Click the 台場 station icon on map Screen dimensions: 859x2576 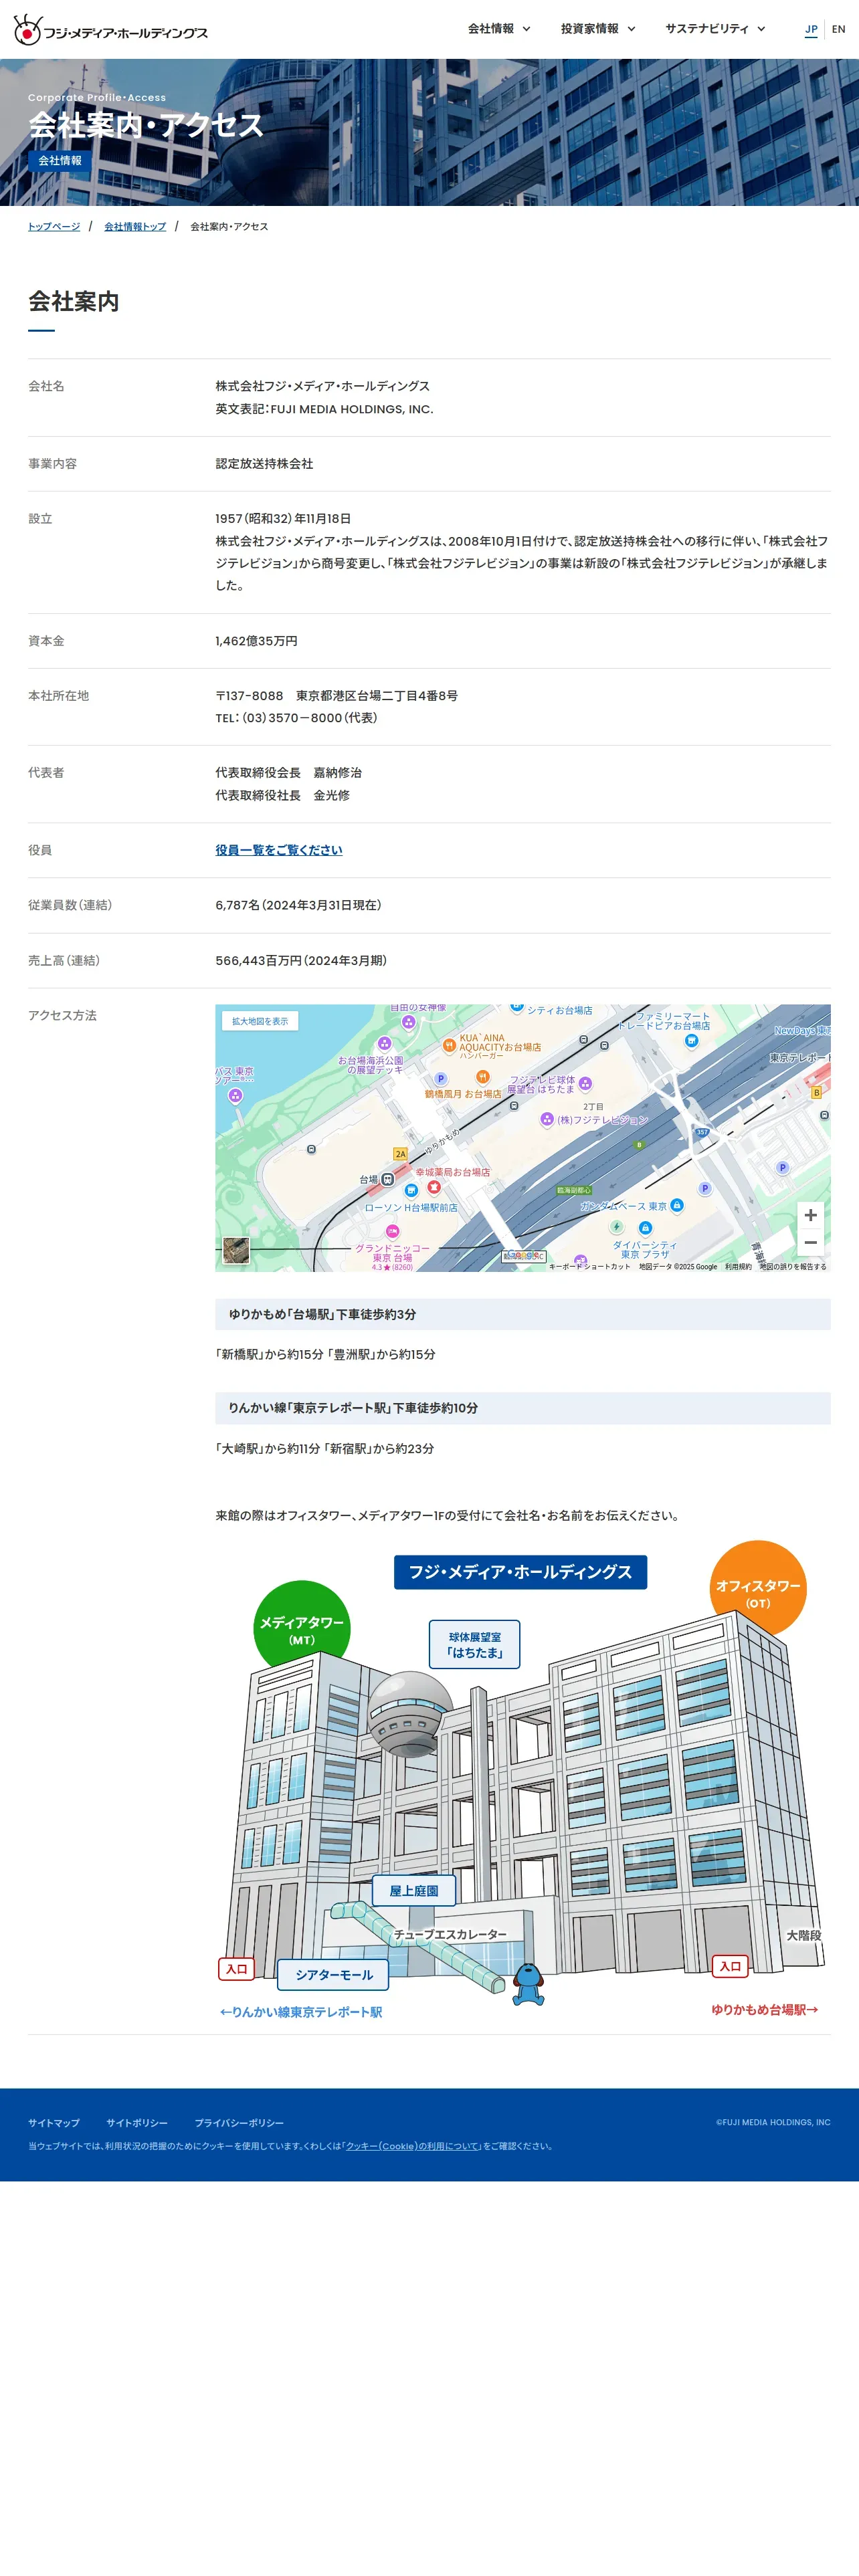tap(388, 1179)
